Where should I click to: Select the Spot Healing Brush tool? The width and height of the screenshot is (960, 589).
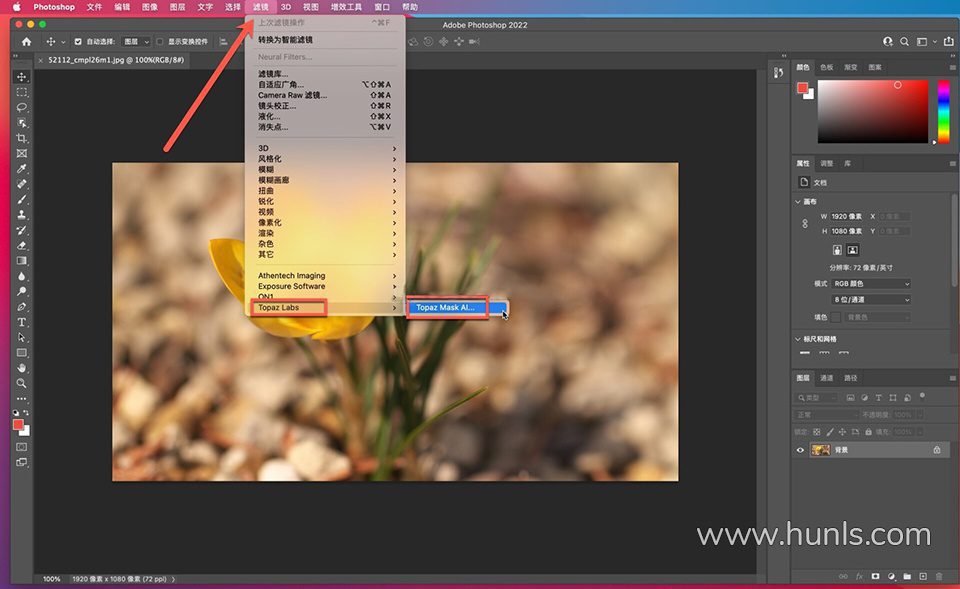pos(21,184)
